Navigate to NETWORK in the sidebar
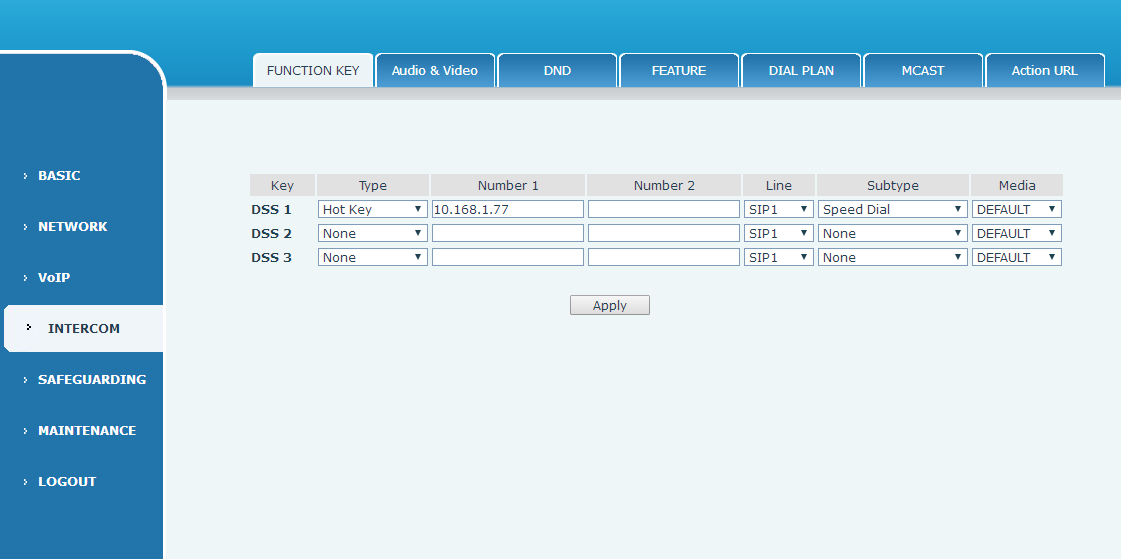Image resolution: width=1121 pixels, height=559 pixels. click(72, 227)
